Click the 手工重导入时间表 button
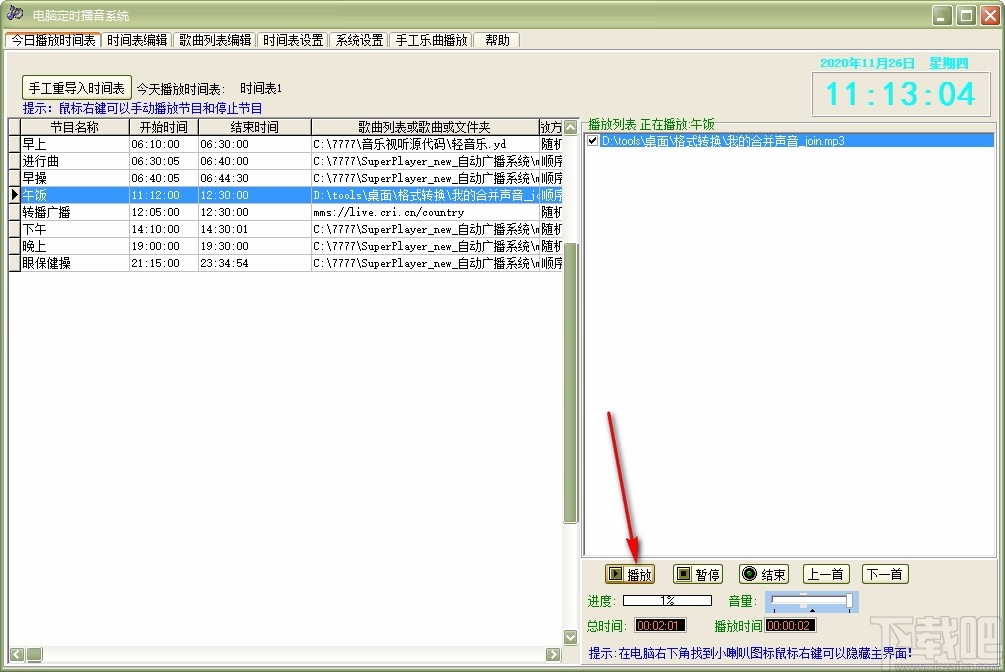The height and width of the screenshot is (672, 1005). click(x=76, y=87)
